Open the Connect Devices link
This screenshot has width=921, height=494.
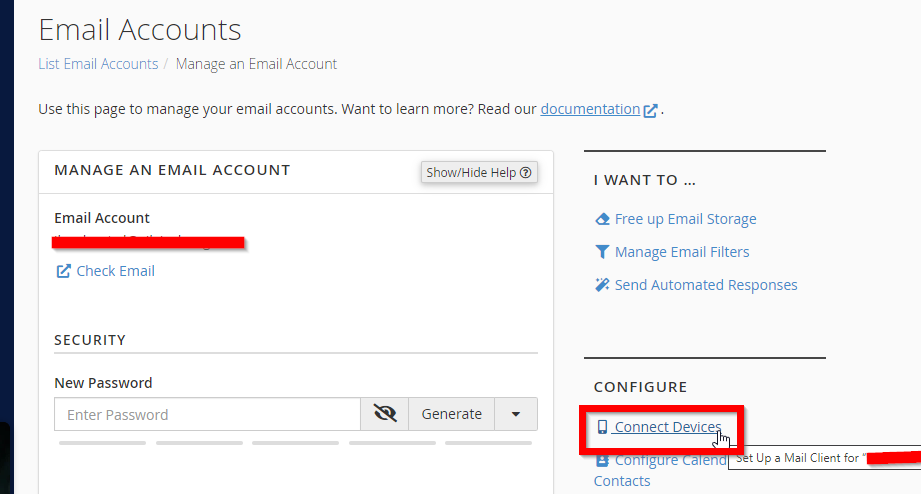(x=668, y=427)
